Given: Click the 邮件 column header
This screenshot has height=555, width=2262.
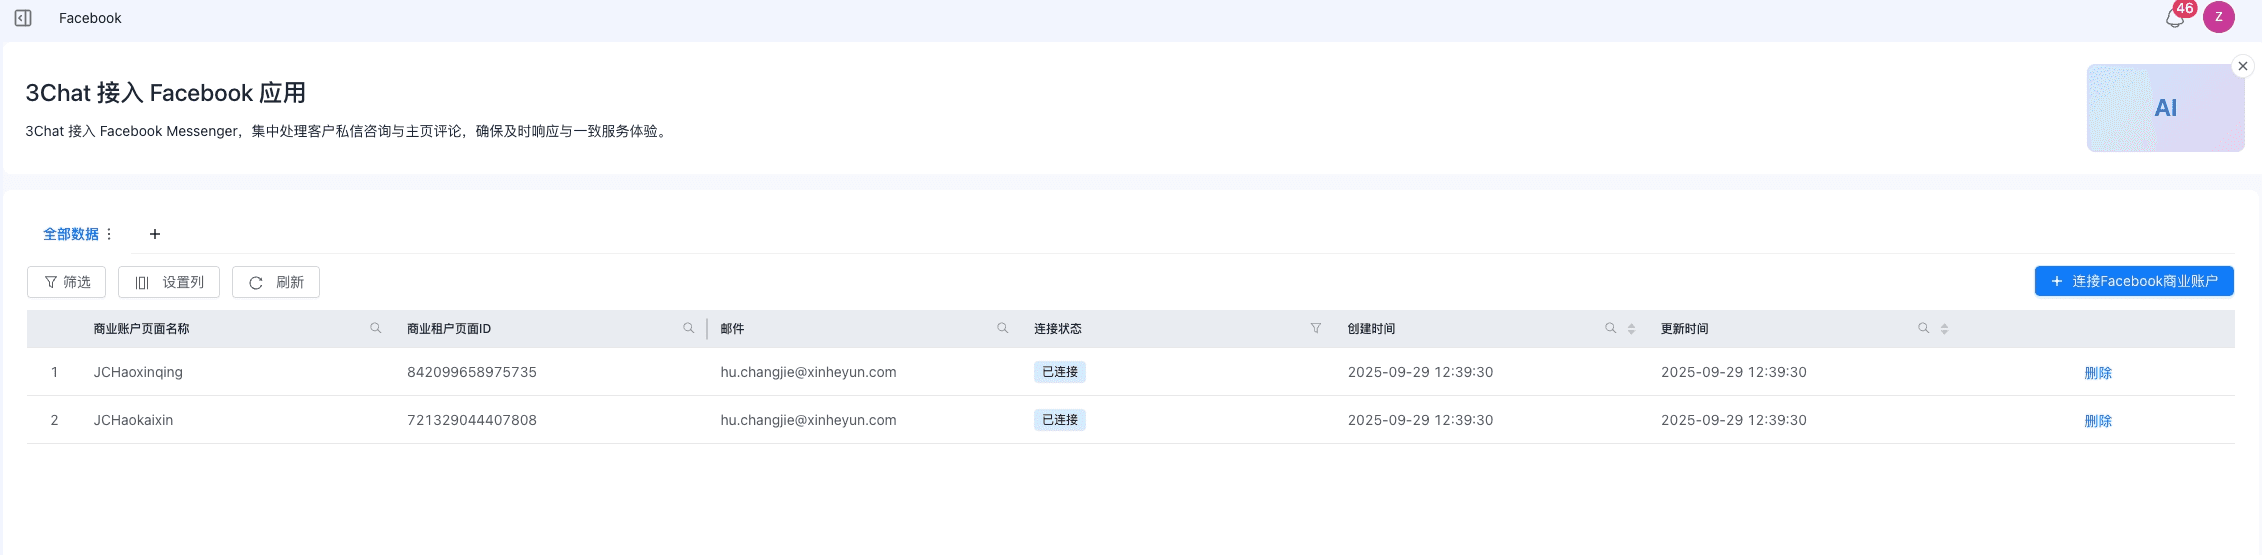Looking at the screenshot, I should pyautogui.click(x=732, y=329).
